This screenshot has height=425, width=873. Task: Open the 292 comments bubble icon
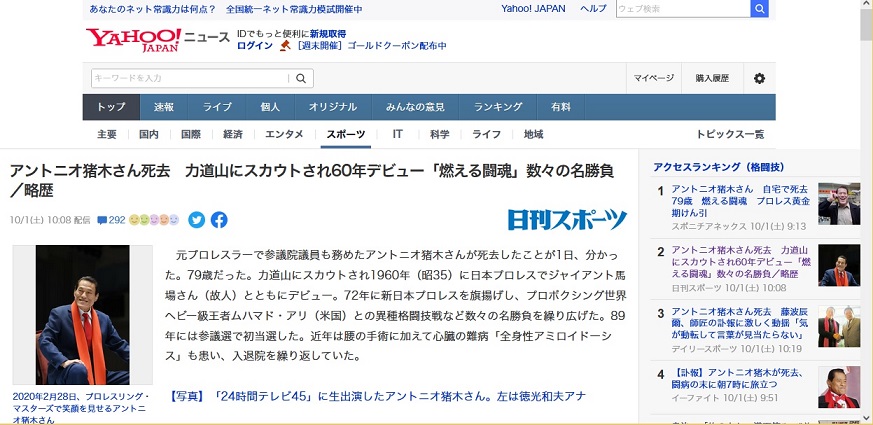pyautogui.click(x=102, y=220)
